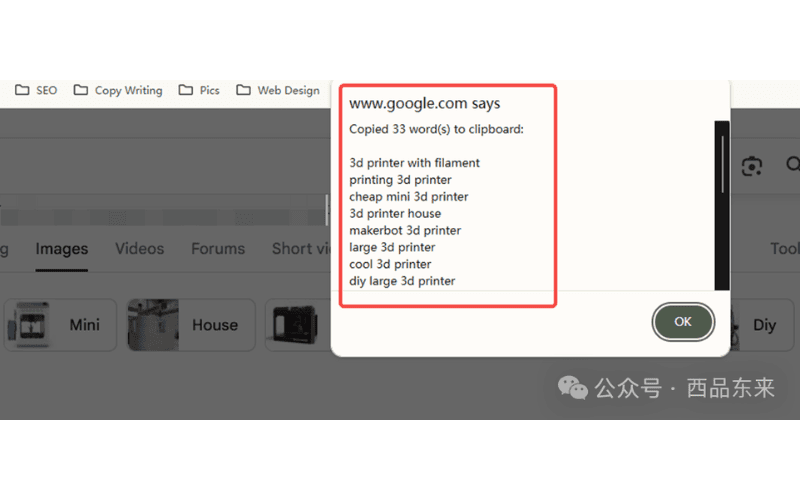Click "diy large 3d printer" line
The image size is (800, 500).
(x=402, y=281)
